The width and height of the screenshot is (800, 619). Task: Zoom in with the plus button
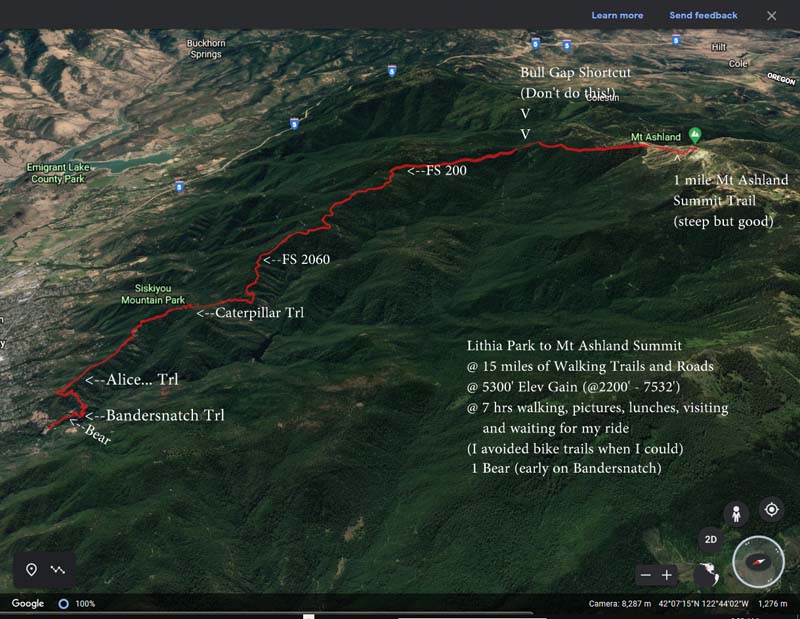(667, 576)
